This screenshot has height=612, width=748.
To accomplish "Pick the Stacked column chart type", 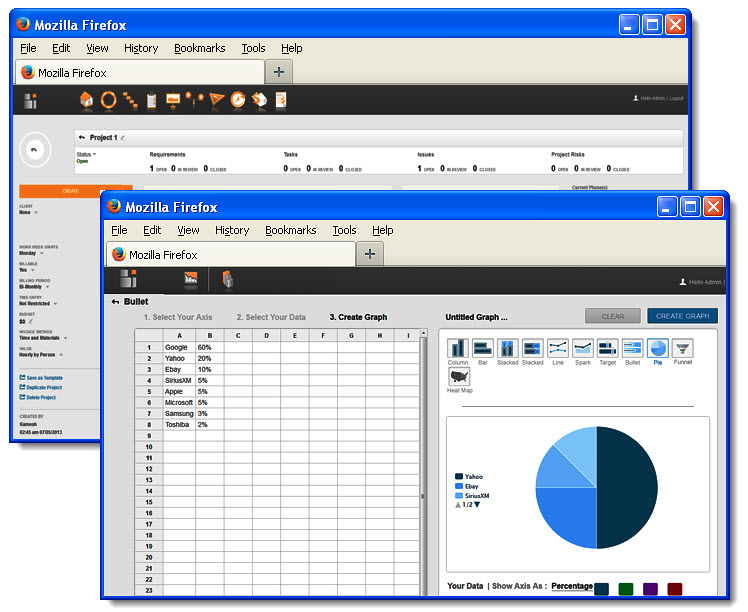I will tap(508, 352).
